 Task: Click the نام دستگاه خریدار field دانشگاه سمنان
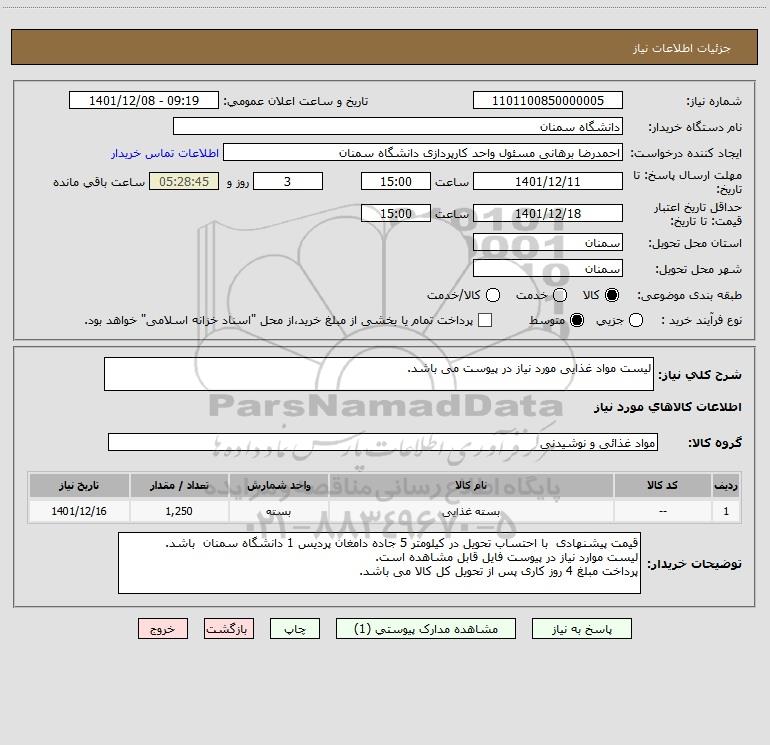[398, 127]
